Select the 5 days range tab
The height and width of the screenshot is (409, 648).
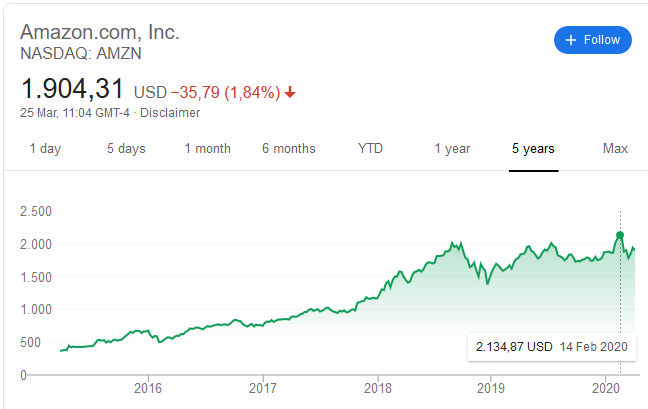(x=126, y=149)
